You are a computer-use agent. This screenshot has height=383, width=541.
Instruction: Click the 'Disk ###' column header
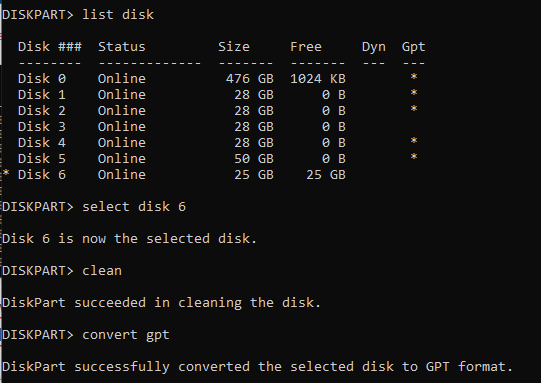point(50,47)
